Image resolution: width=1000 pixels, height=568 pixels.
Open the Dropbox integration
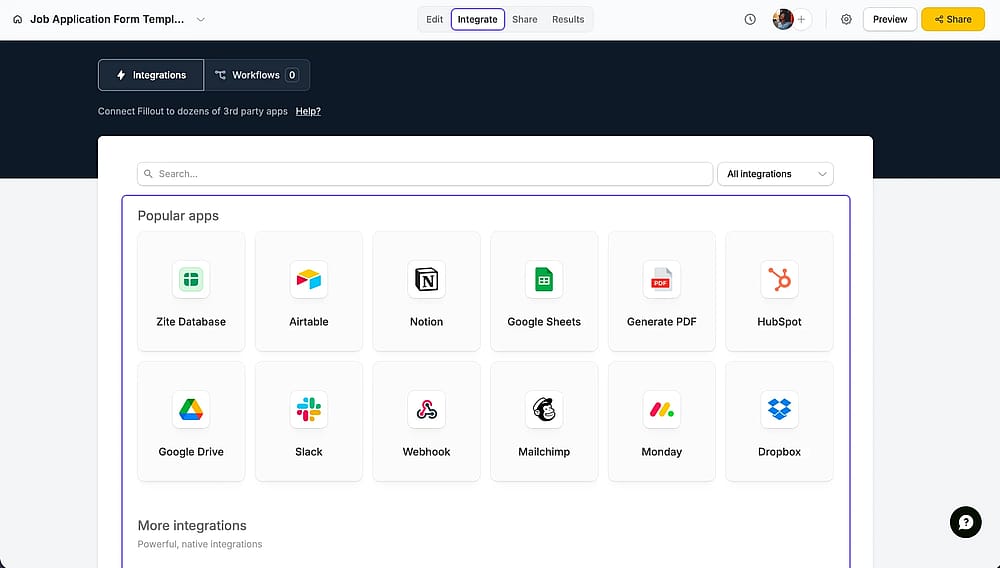click(779, 421)
